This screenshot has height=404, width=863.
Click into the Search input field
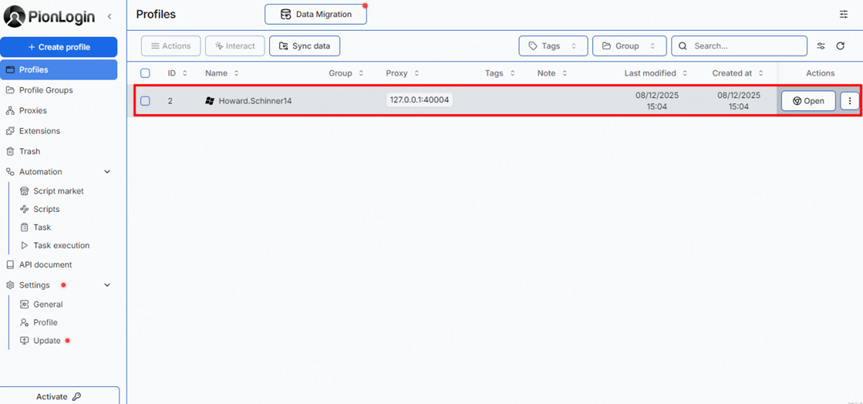(x=745, y=46)
